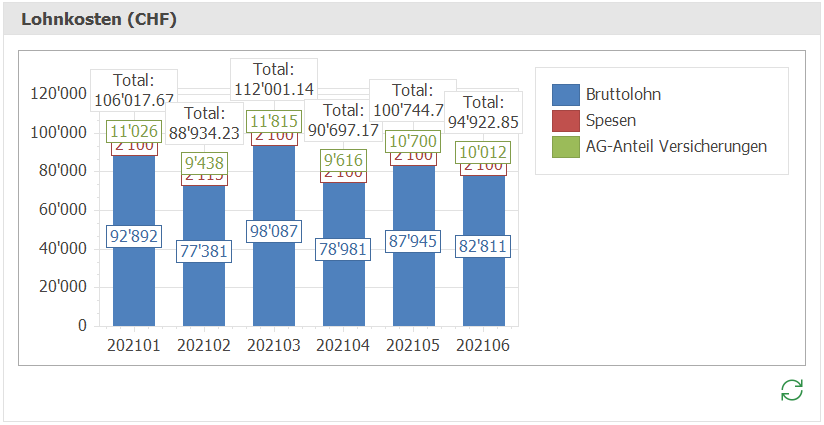Click the Total 88'934.23 label
Screen dimensions: 824x425
pyautogui.click(x=204, y=123)
